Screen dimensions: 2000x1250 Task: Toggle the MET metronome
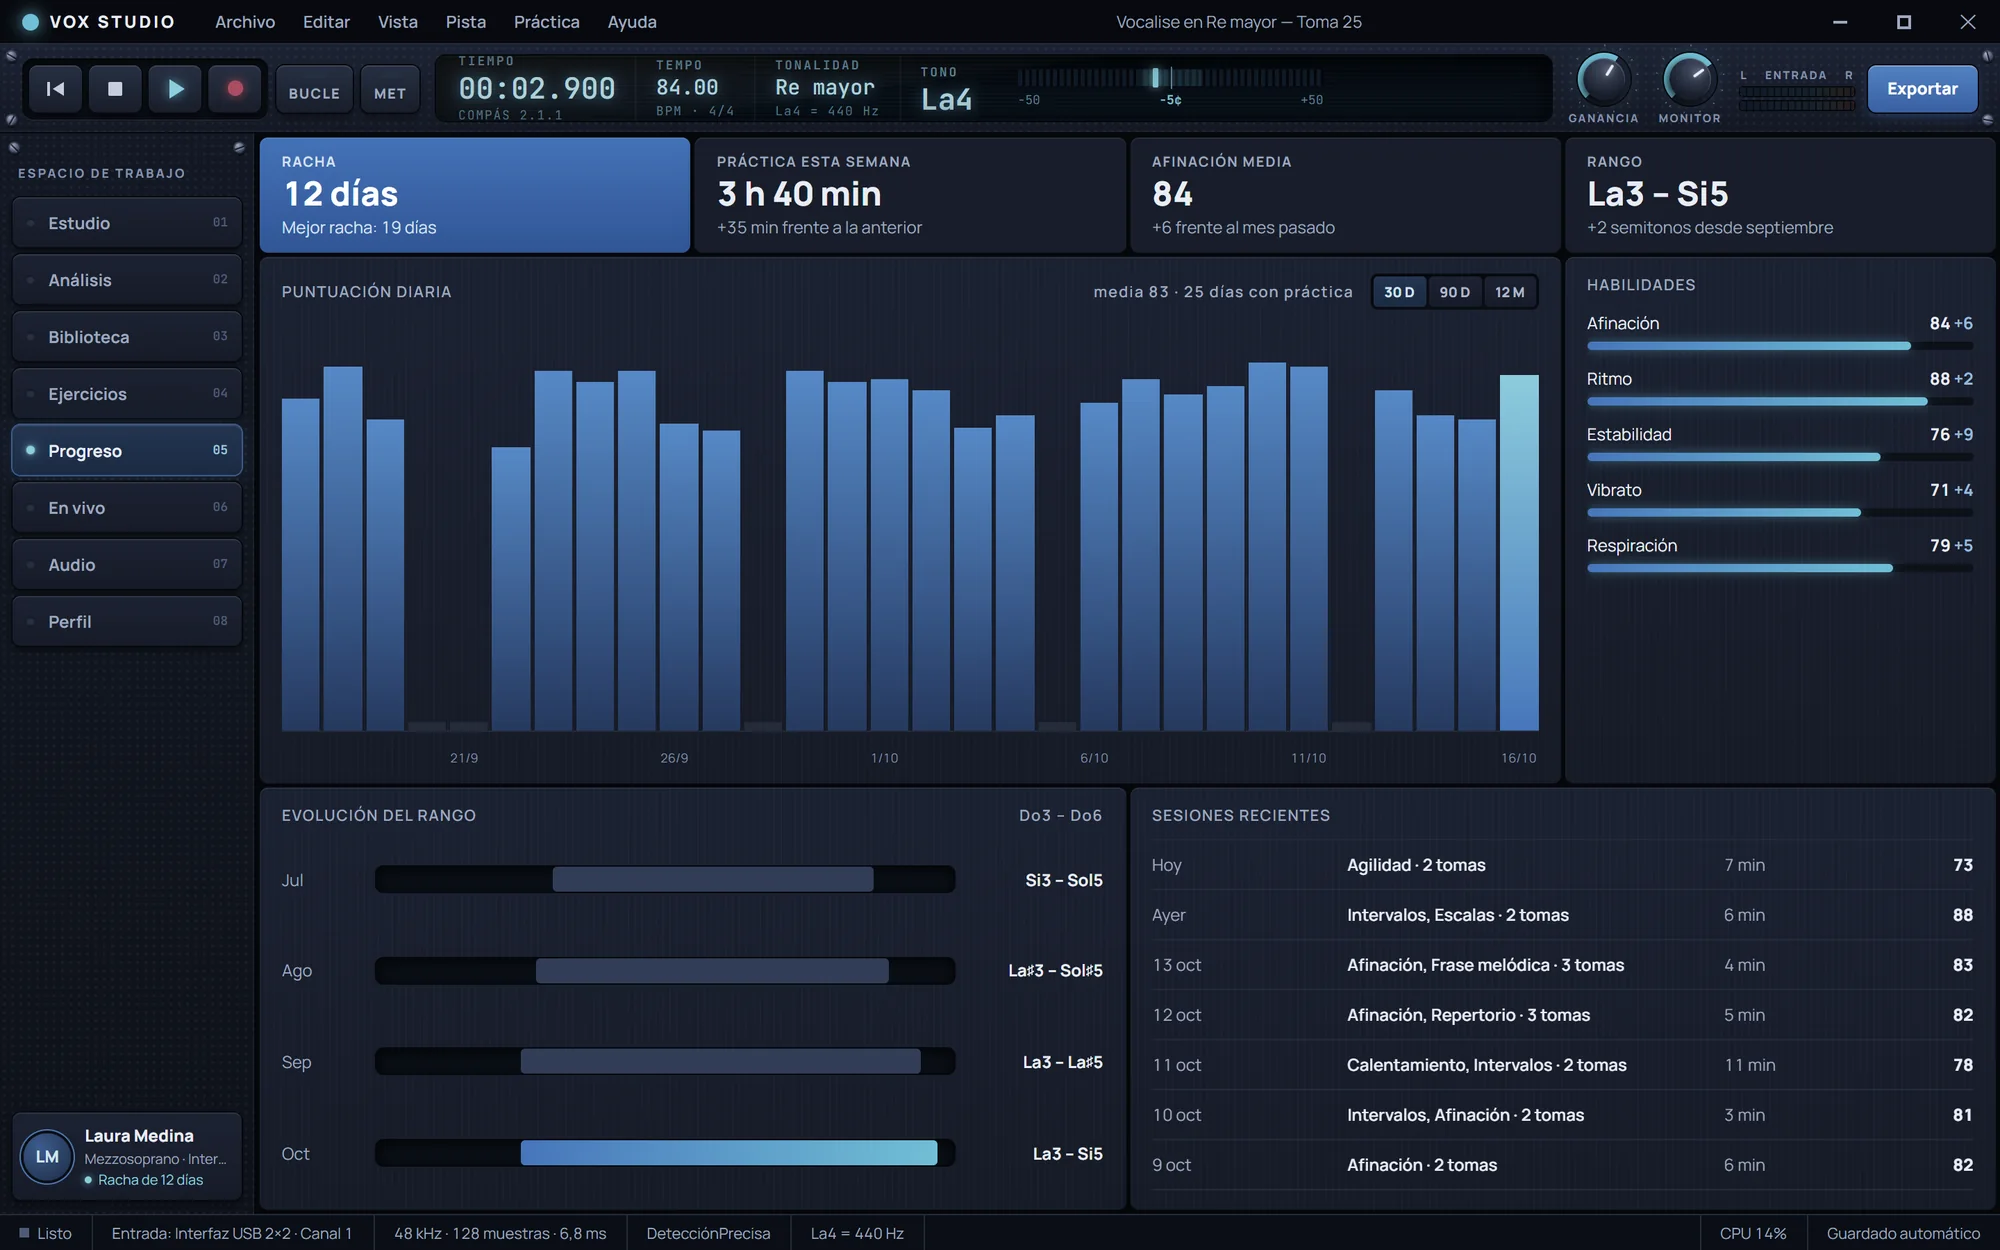(x=390, y=92)
